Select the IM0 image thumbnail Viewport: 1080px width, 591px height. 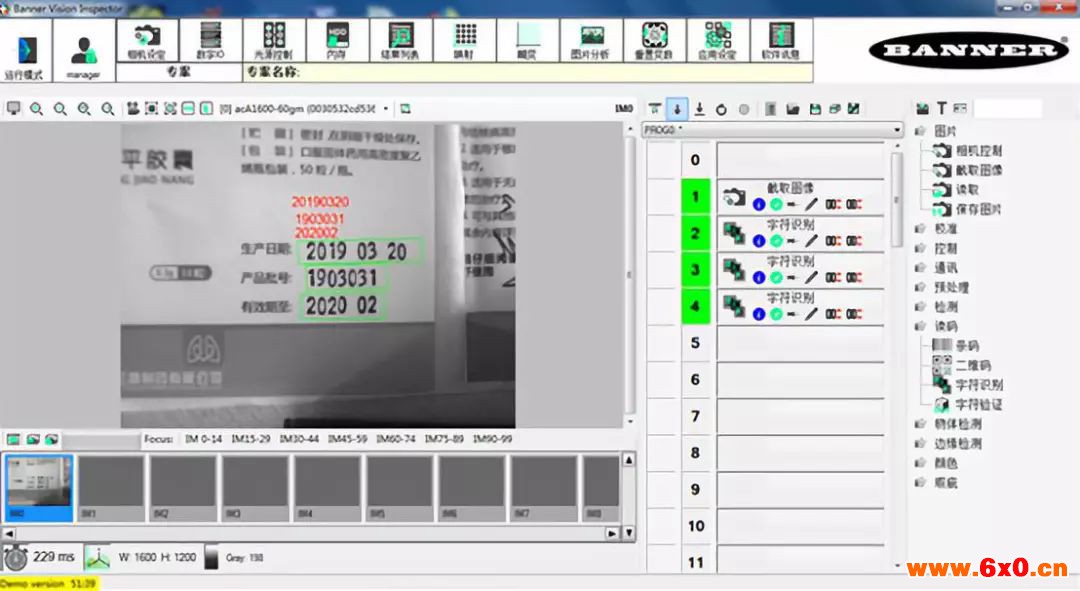click(39, 487)
